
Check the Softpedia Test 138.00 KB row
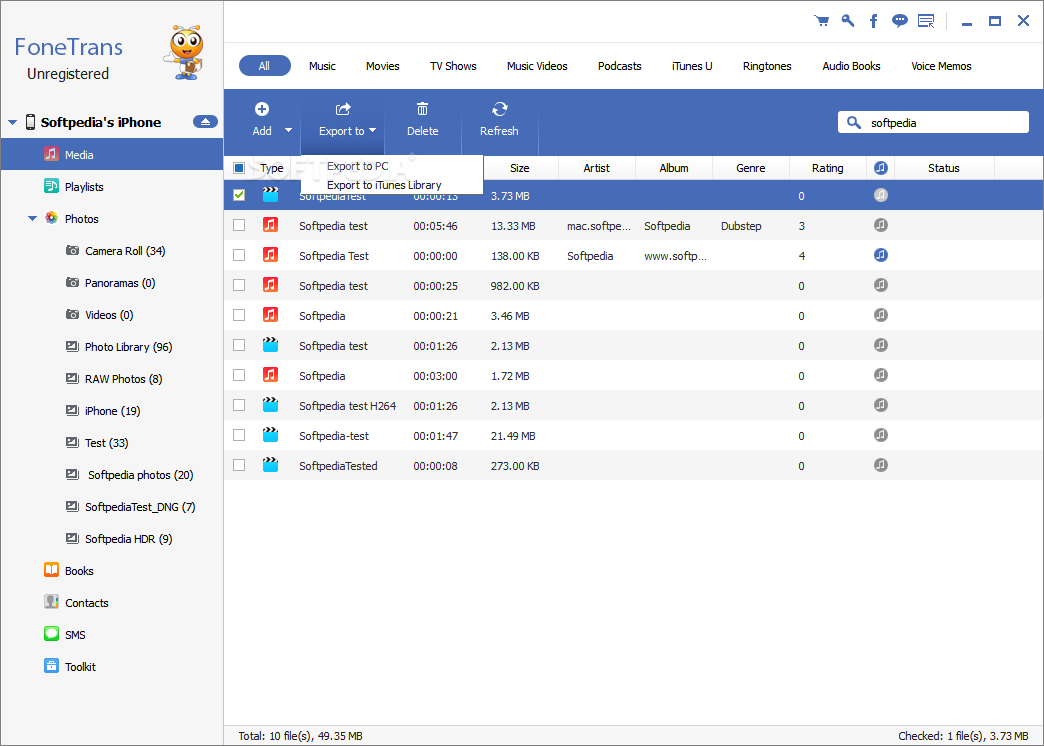point(238,255)
